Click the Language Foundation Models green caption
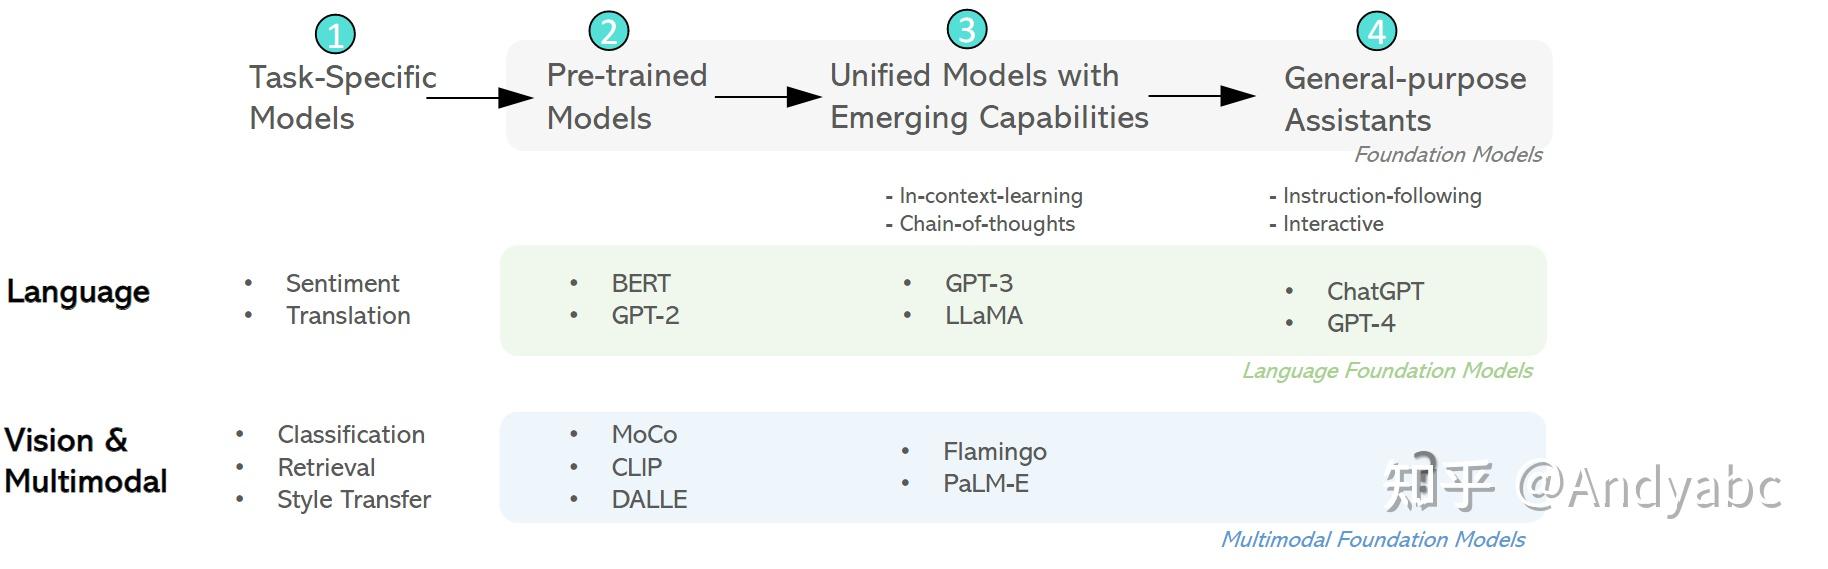Viewport: 1828px width, 569px height. [x=1386, y=370]
